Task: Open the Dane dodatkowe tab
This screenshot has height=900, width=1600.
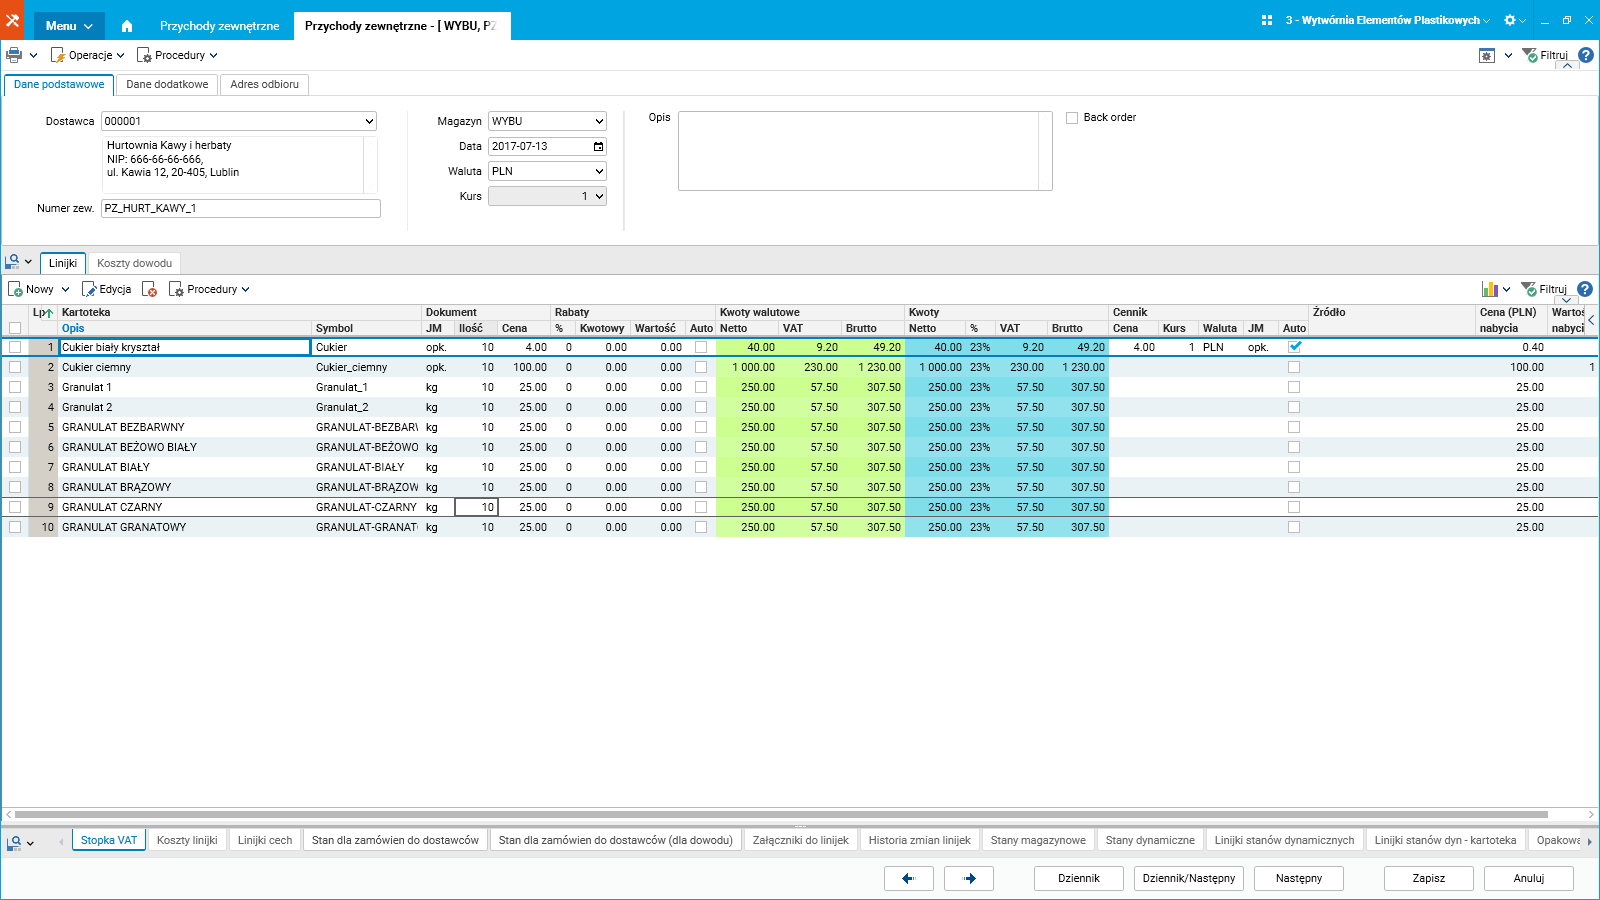Action: [167, 84]
